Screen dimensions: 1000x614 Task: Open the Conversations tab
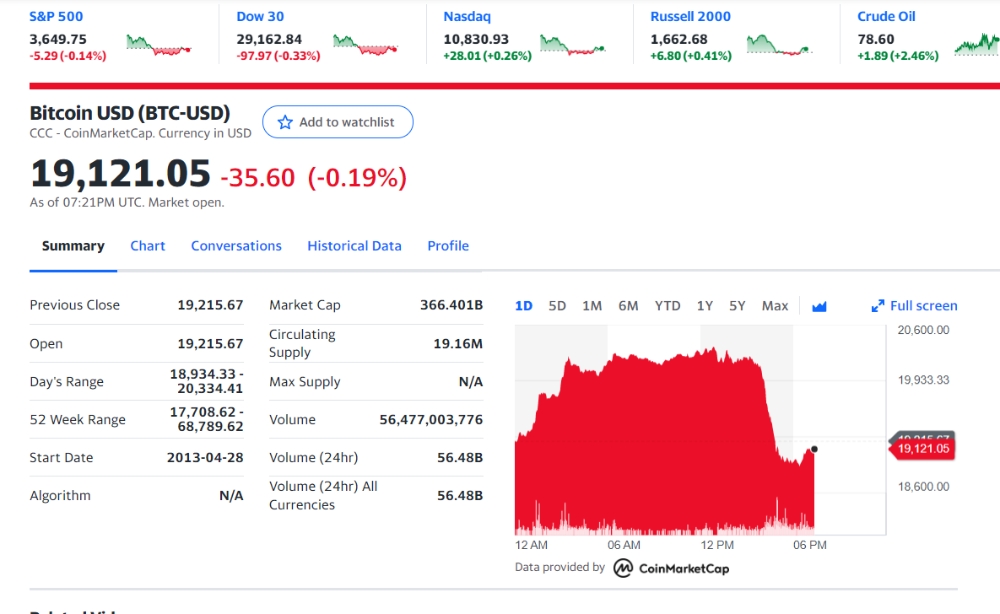coord(236,246)
